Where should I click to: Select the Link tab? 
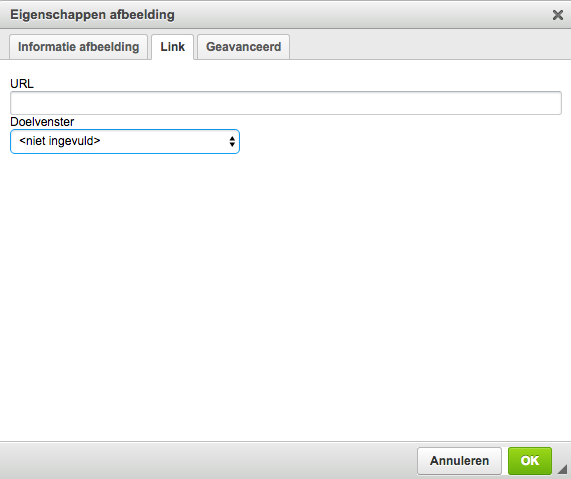tap(173, 47)
